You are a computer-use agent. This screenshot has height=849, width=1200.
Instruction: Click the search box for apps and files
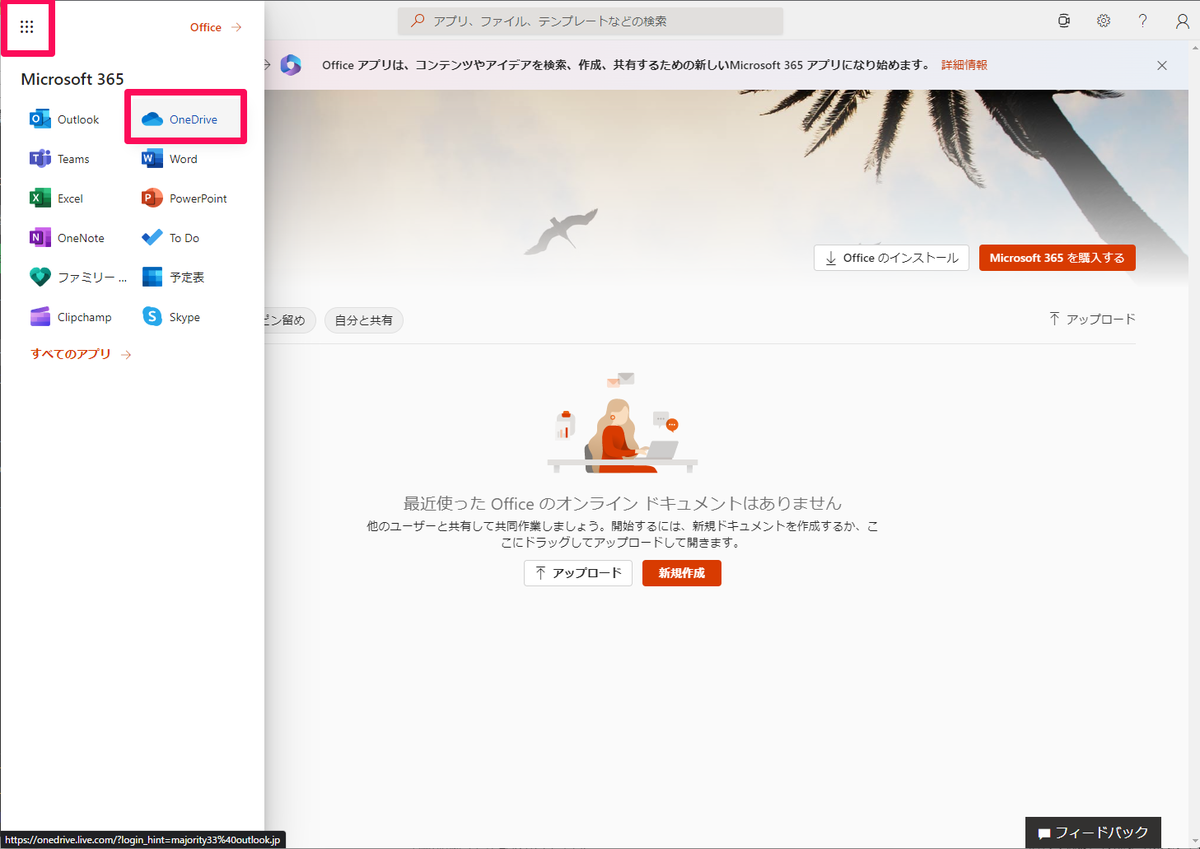pos(590,21)
